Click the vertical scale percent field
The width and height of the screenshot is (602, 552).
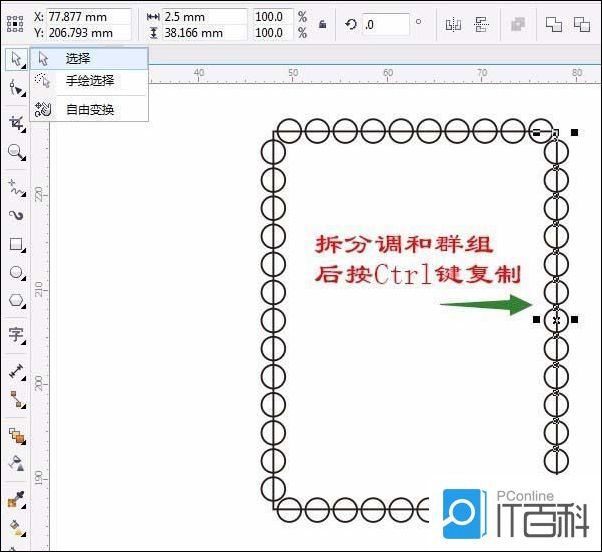point(273,33)
